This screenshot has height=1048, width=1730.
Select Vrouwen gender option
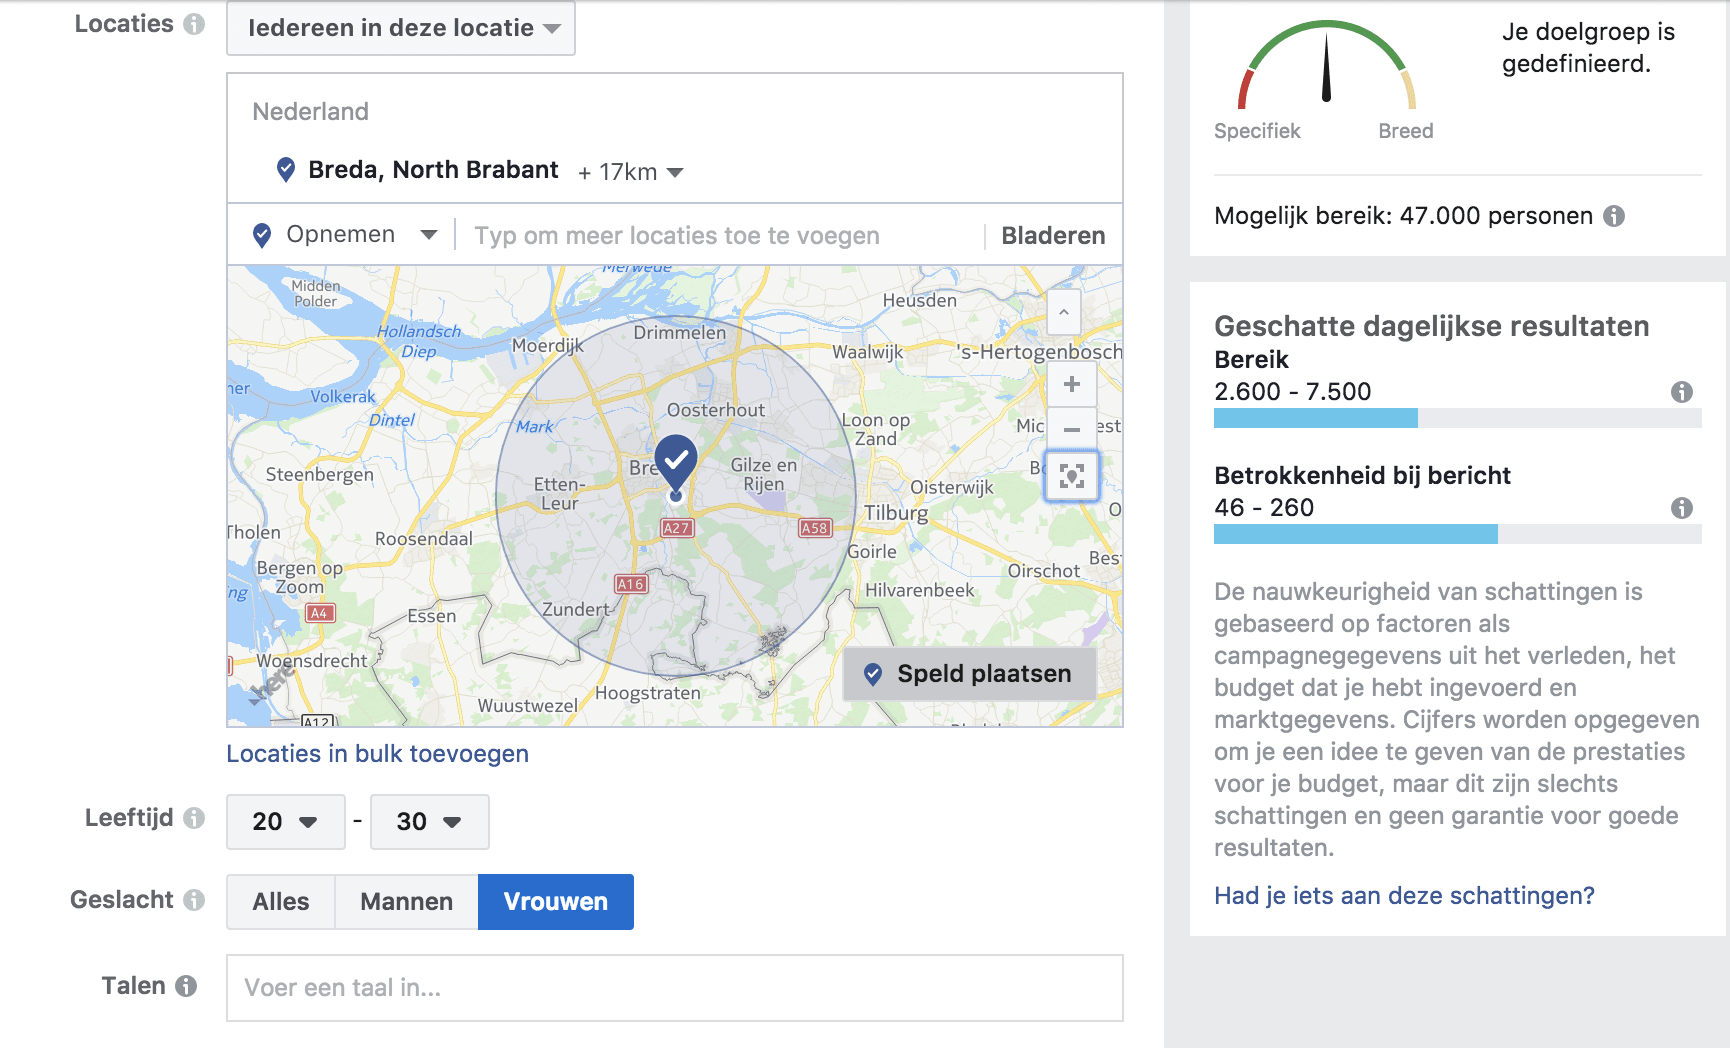click(x=556, y=902)
